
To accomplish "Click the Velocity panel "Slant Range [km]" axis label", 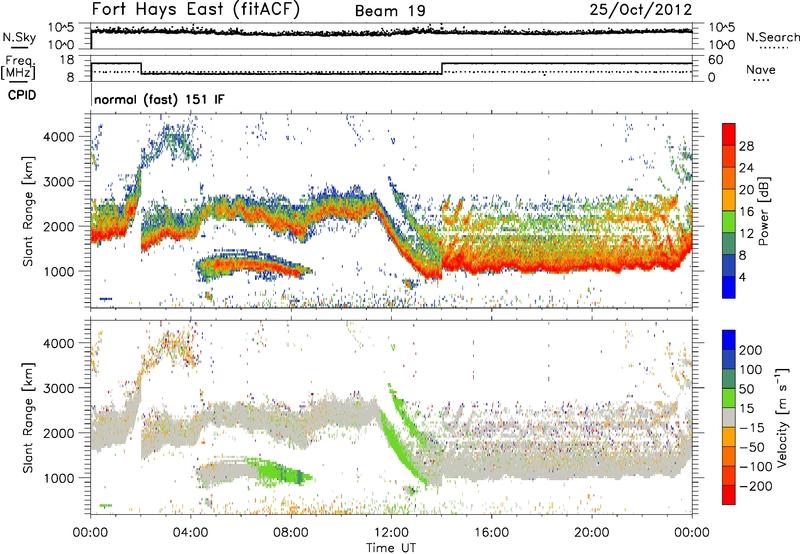I will coord(28,417).
